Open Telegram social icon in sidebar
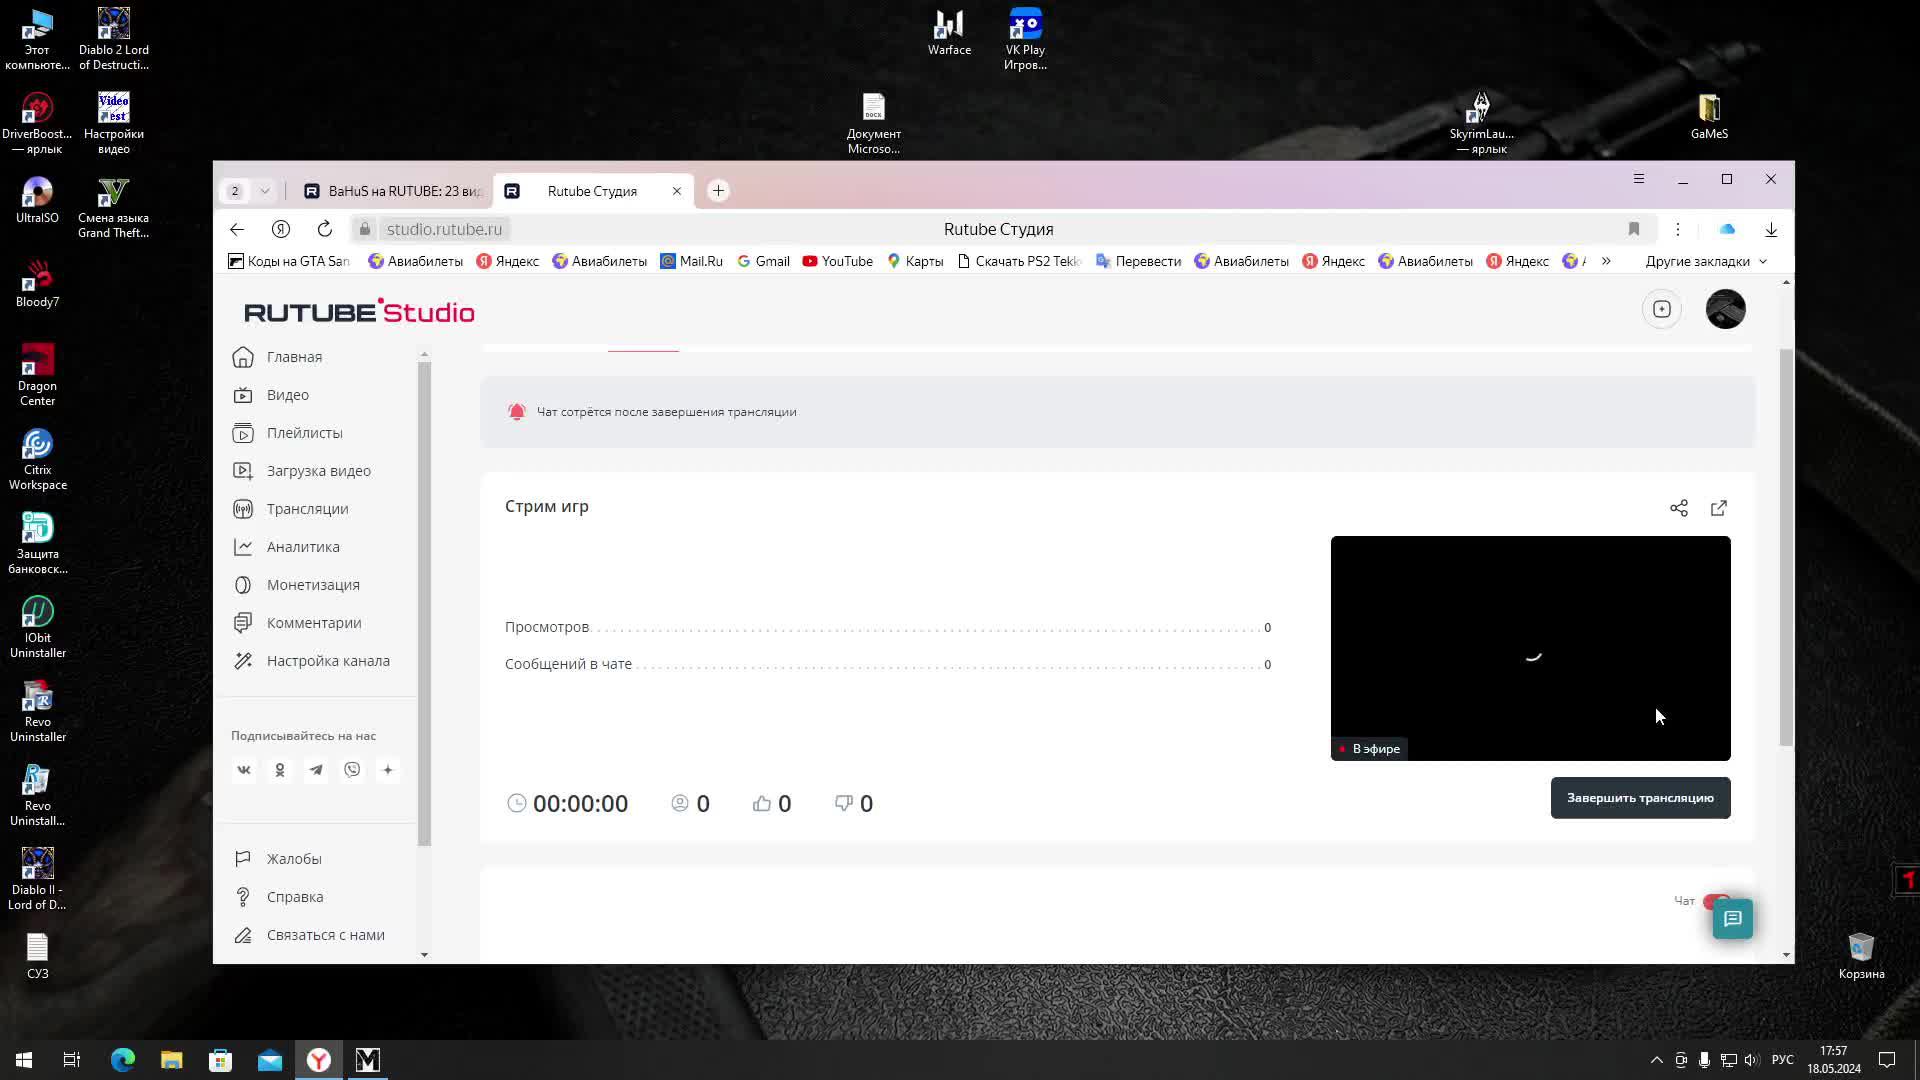 (x=316, y=770)
